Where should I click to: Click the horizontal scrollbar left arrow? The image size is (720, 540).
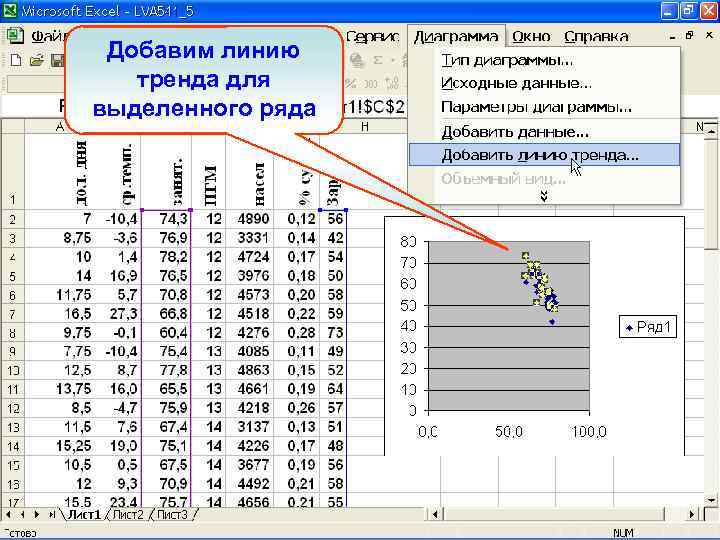pos(435,515)
